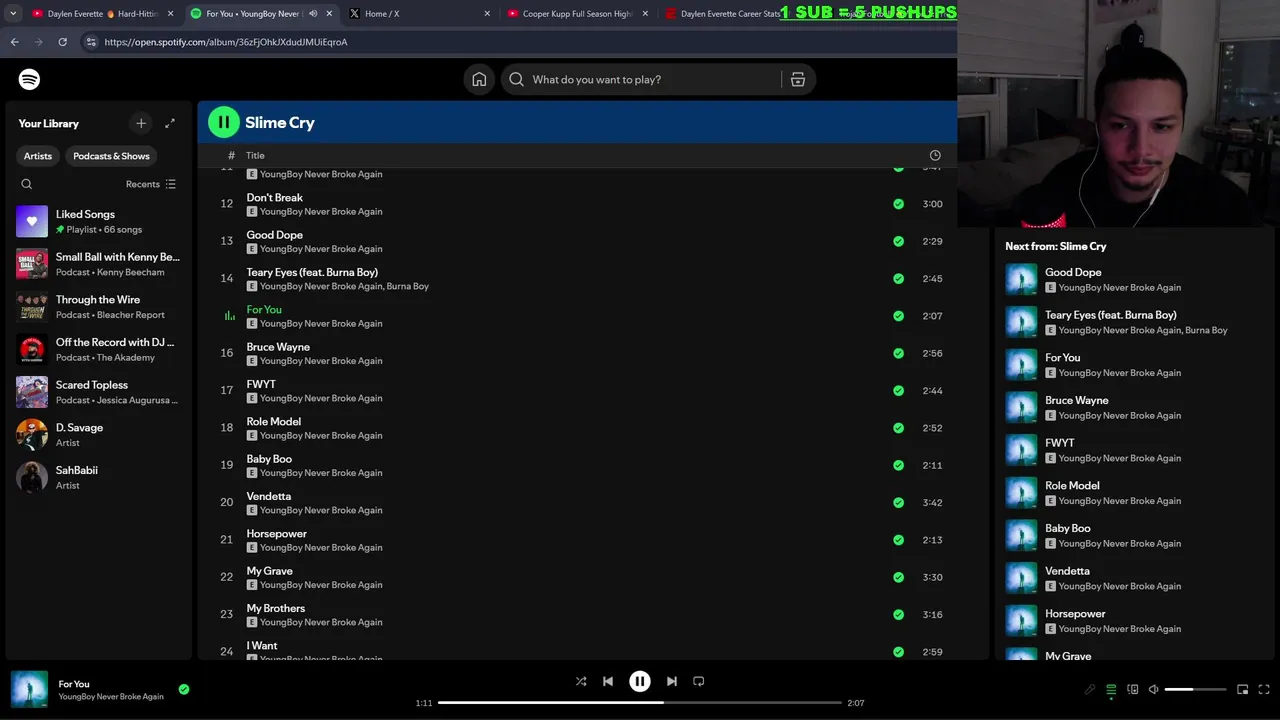
Task: Click now-playing album cover thumbnail
Action: [29, 689]
